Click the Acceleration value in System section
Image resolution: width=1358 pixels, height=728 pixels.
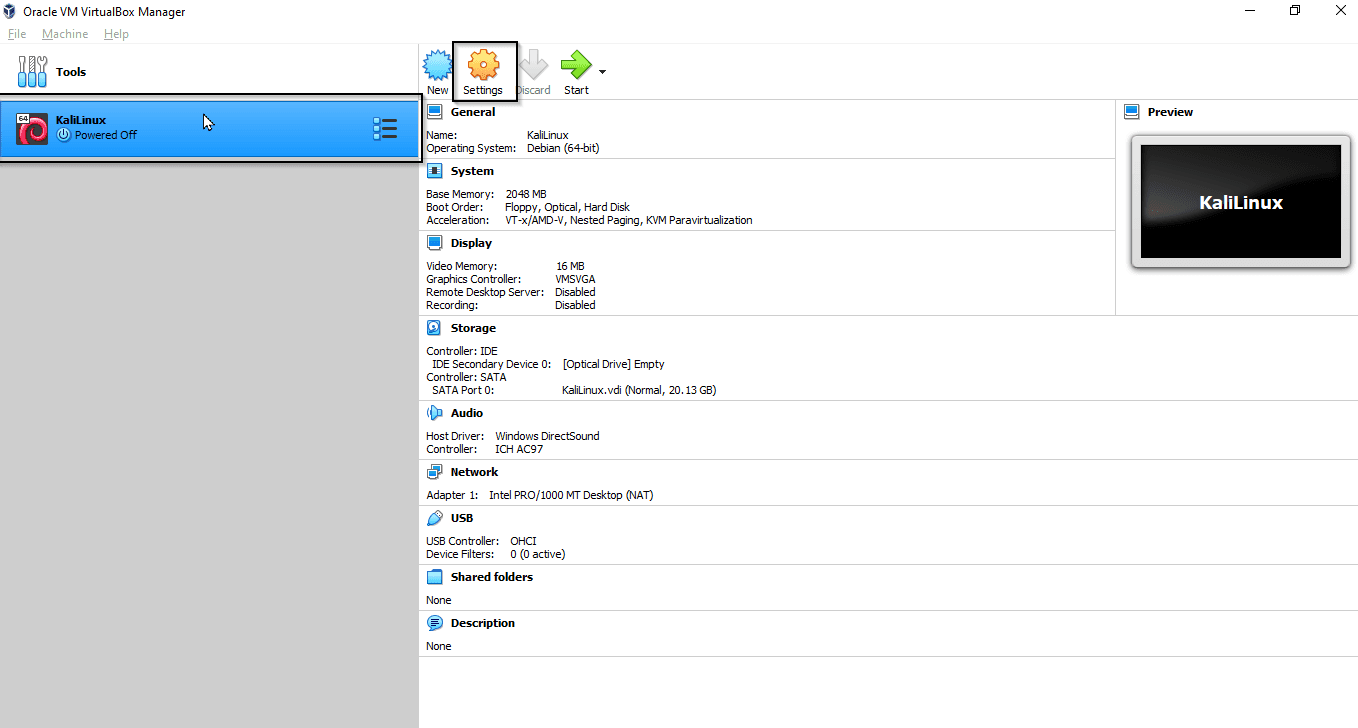pos(629,220)
